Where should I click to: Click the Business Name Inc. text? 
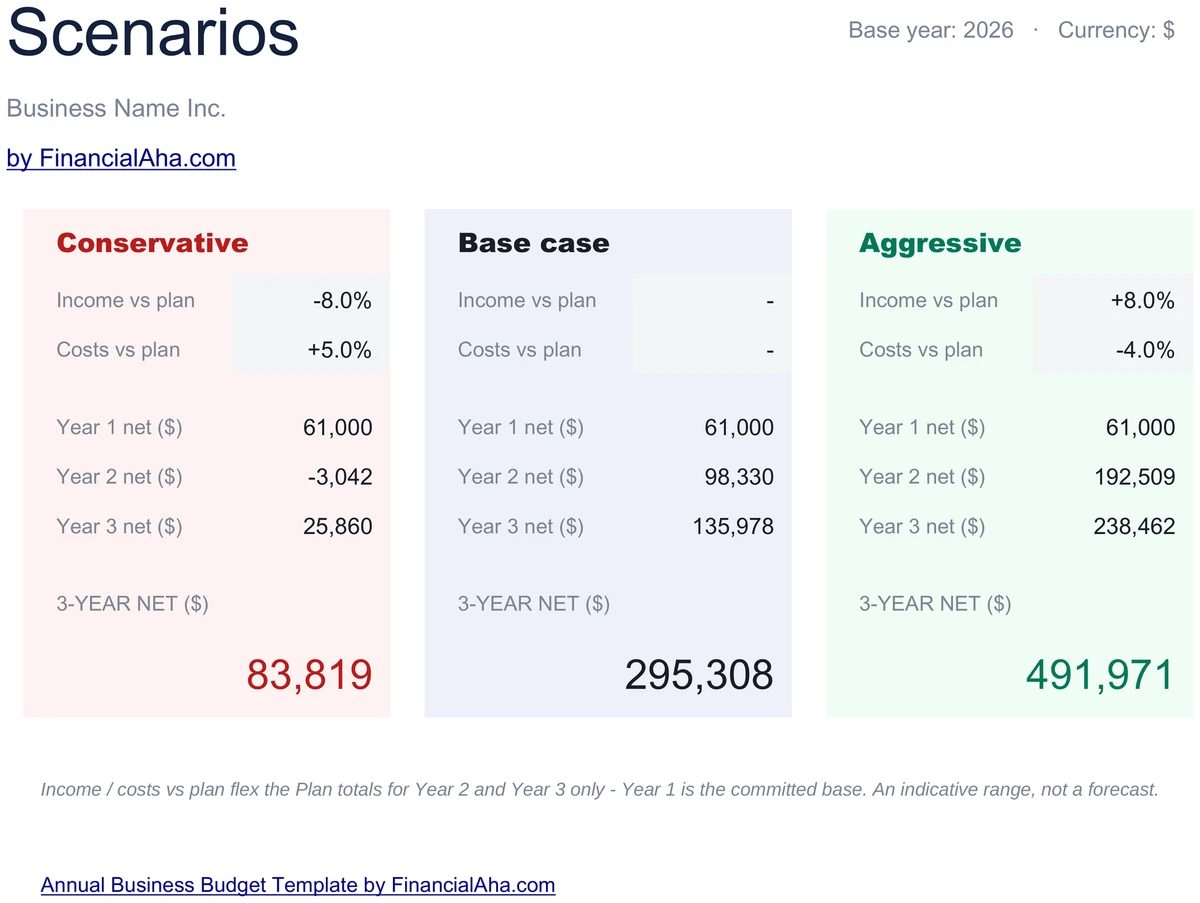pos(116,108)
